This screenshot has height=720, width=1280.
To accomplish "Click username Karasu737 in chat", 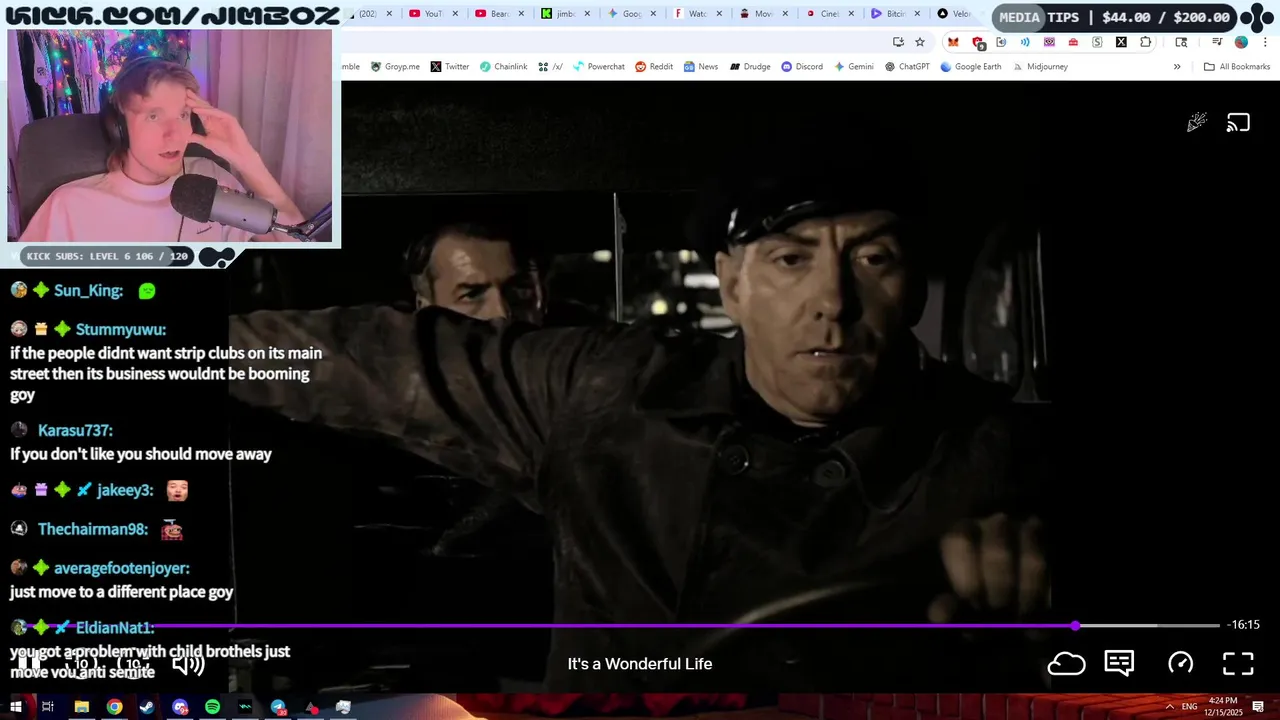I will tap(75, 430).
